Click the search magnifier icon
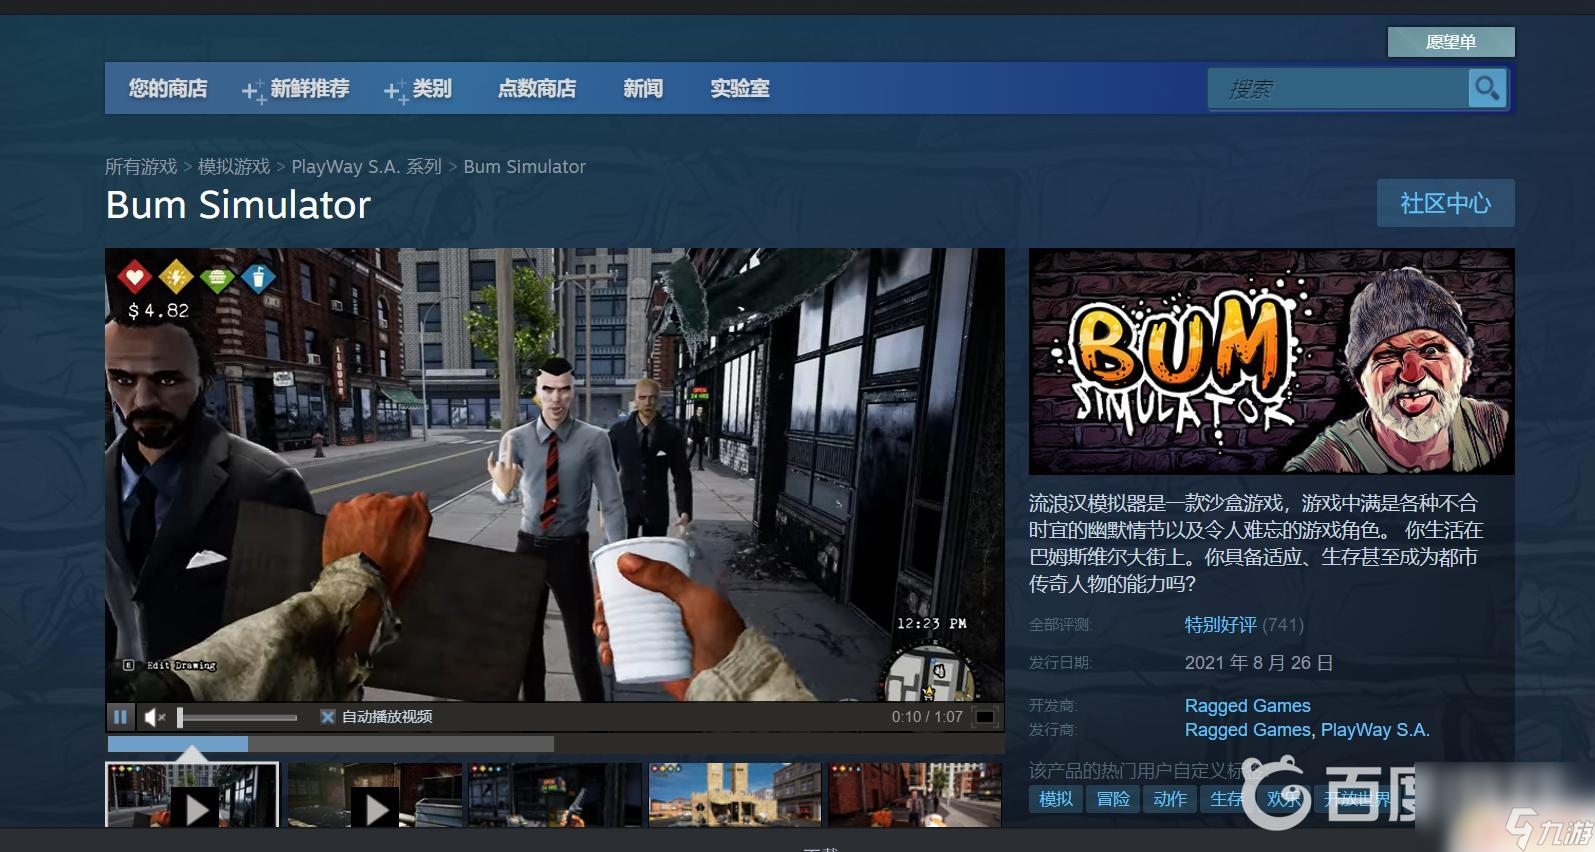The height and width of the screenshot is (852, 1595). pos(1487,89)
